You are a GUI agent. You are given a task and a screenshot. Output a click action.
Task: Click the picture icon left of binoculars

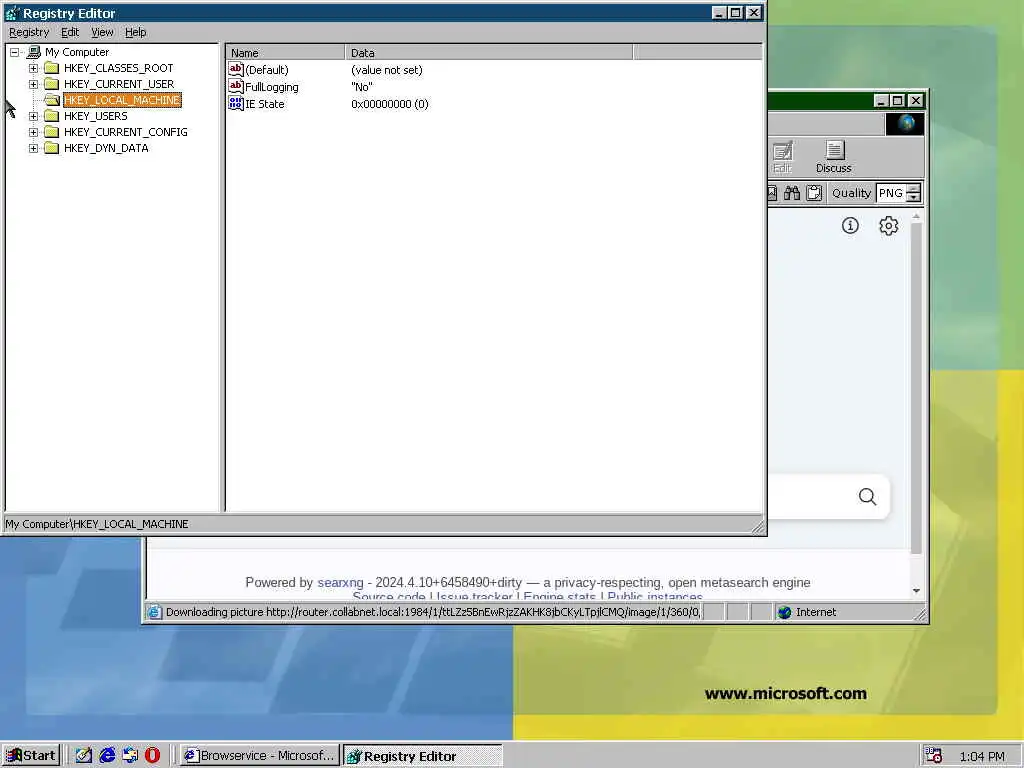coord(773,193)
